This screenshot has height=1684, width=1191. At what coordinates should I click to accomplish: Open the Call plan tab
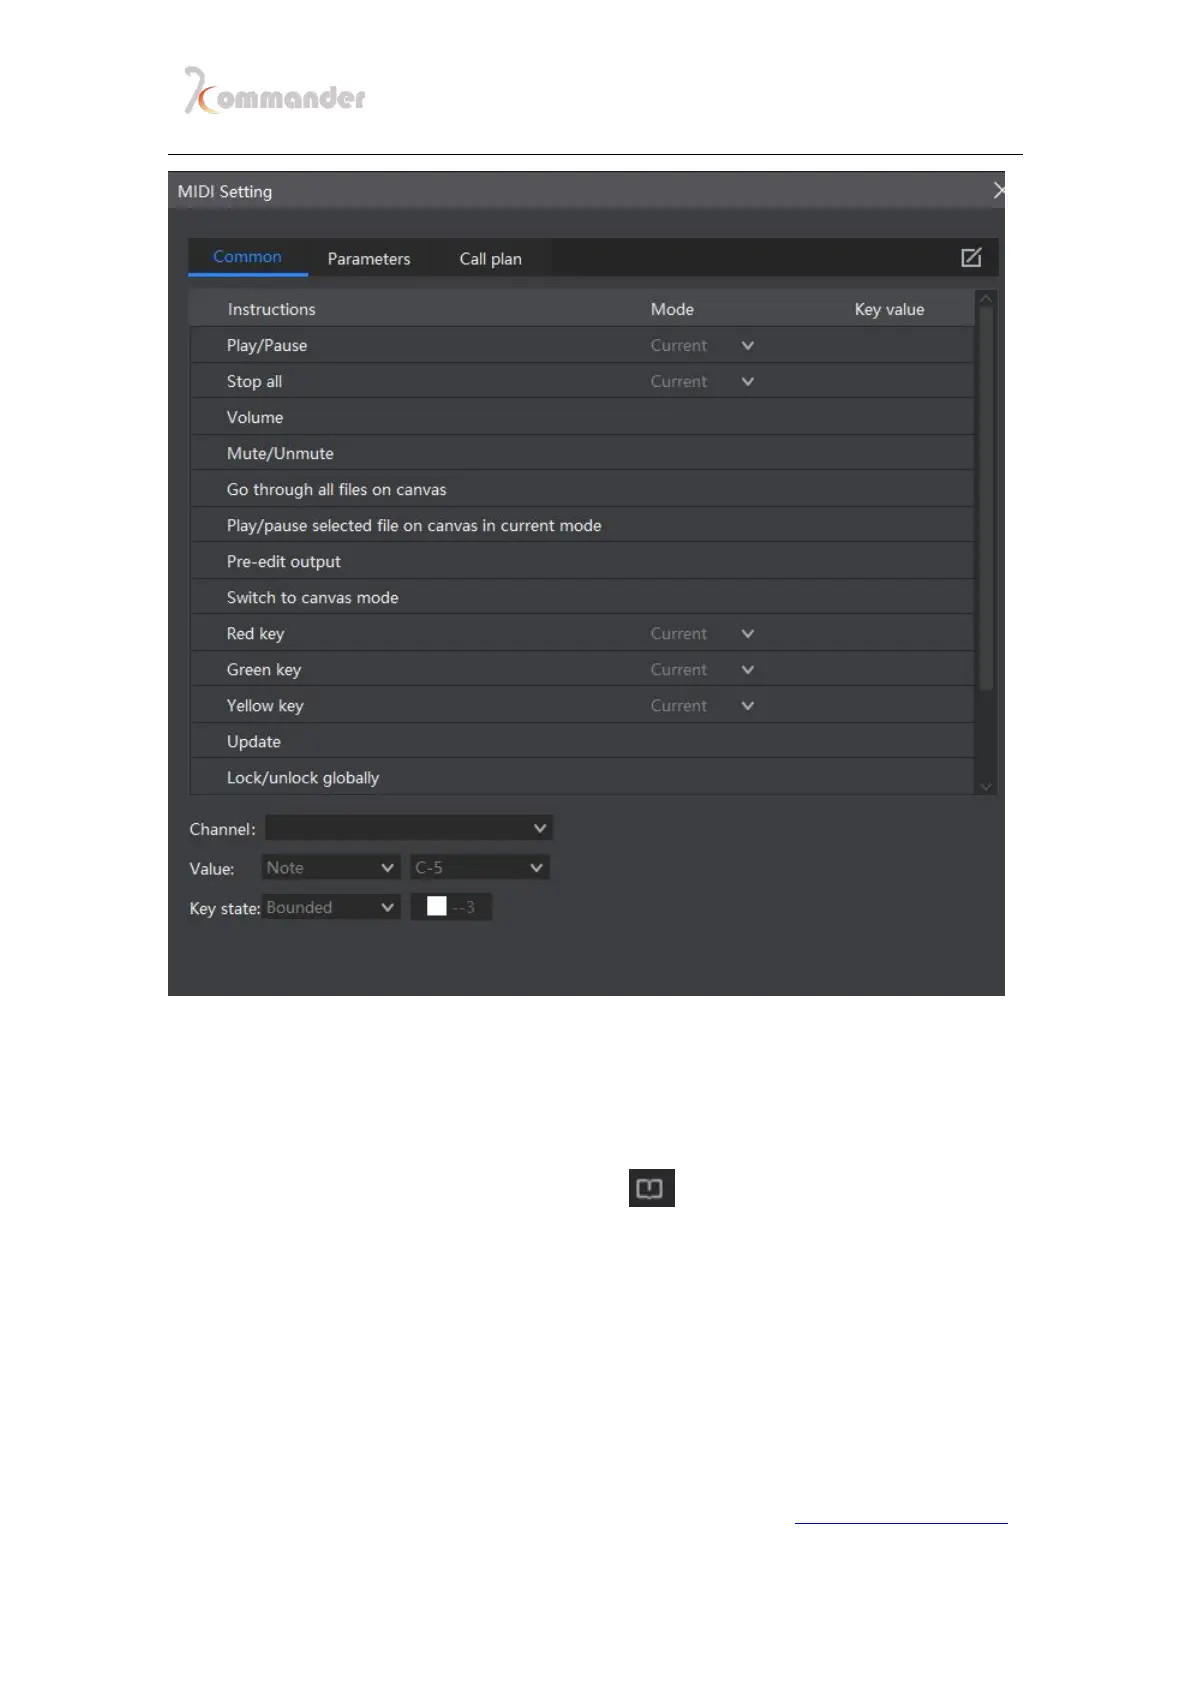(490, 259)
